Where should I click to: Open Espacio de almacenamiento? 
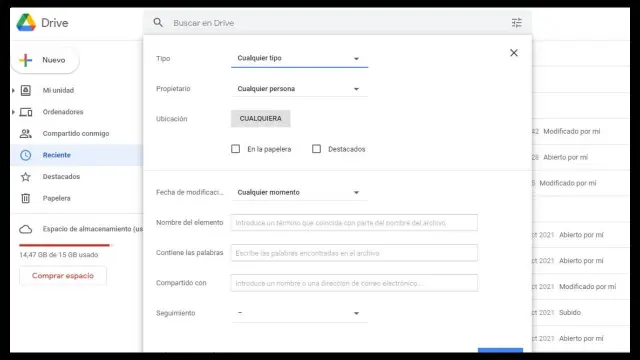[93, 229]
